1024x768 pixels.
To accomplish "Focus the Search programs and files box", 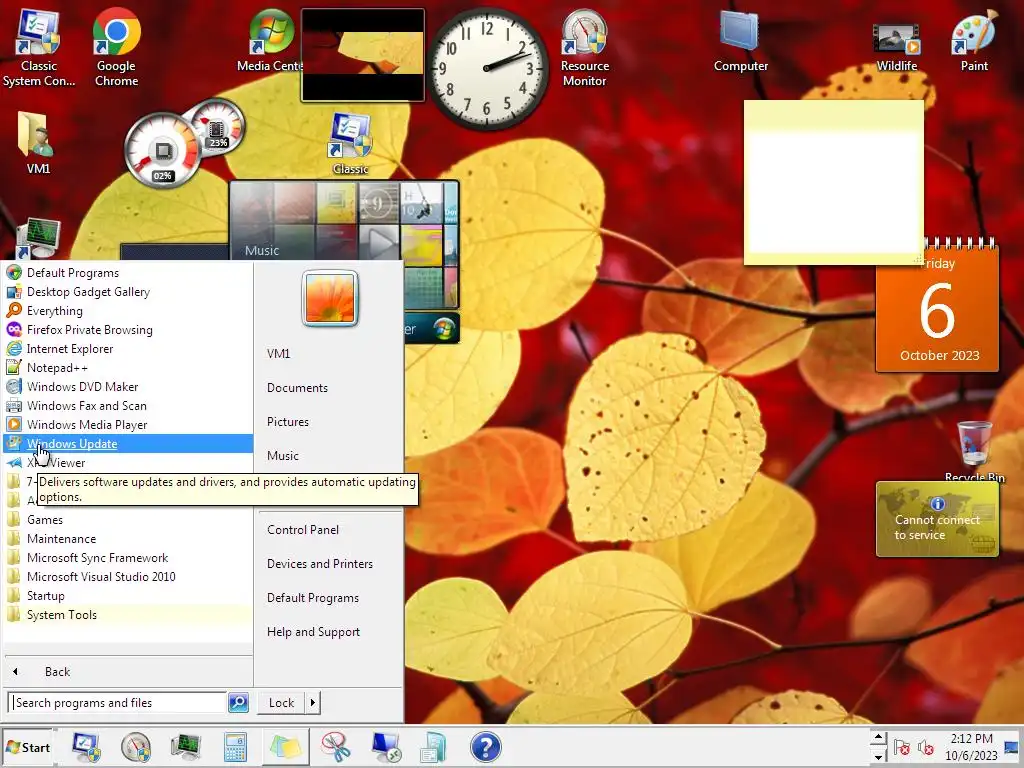I will coord(118,703).
